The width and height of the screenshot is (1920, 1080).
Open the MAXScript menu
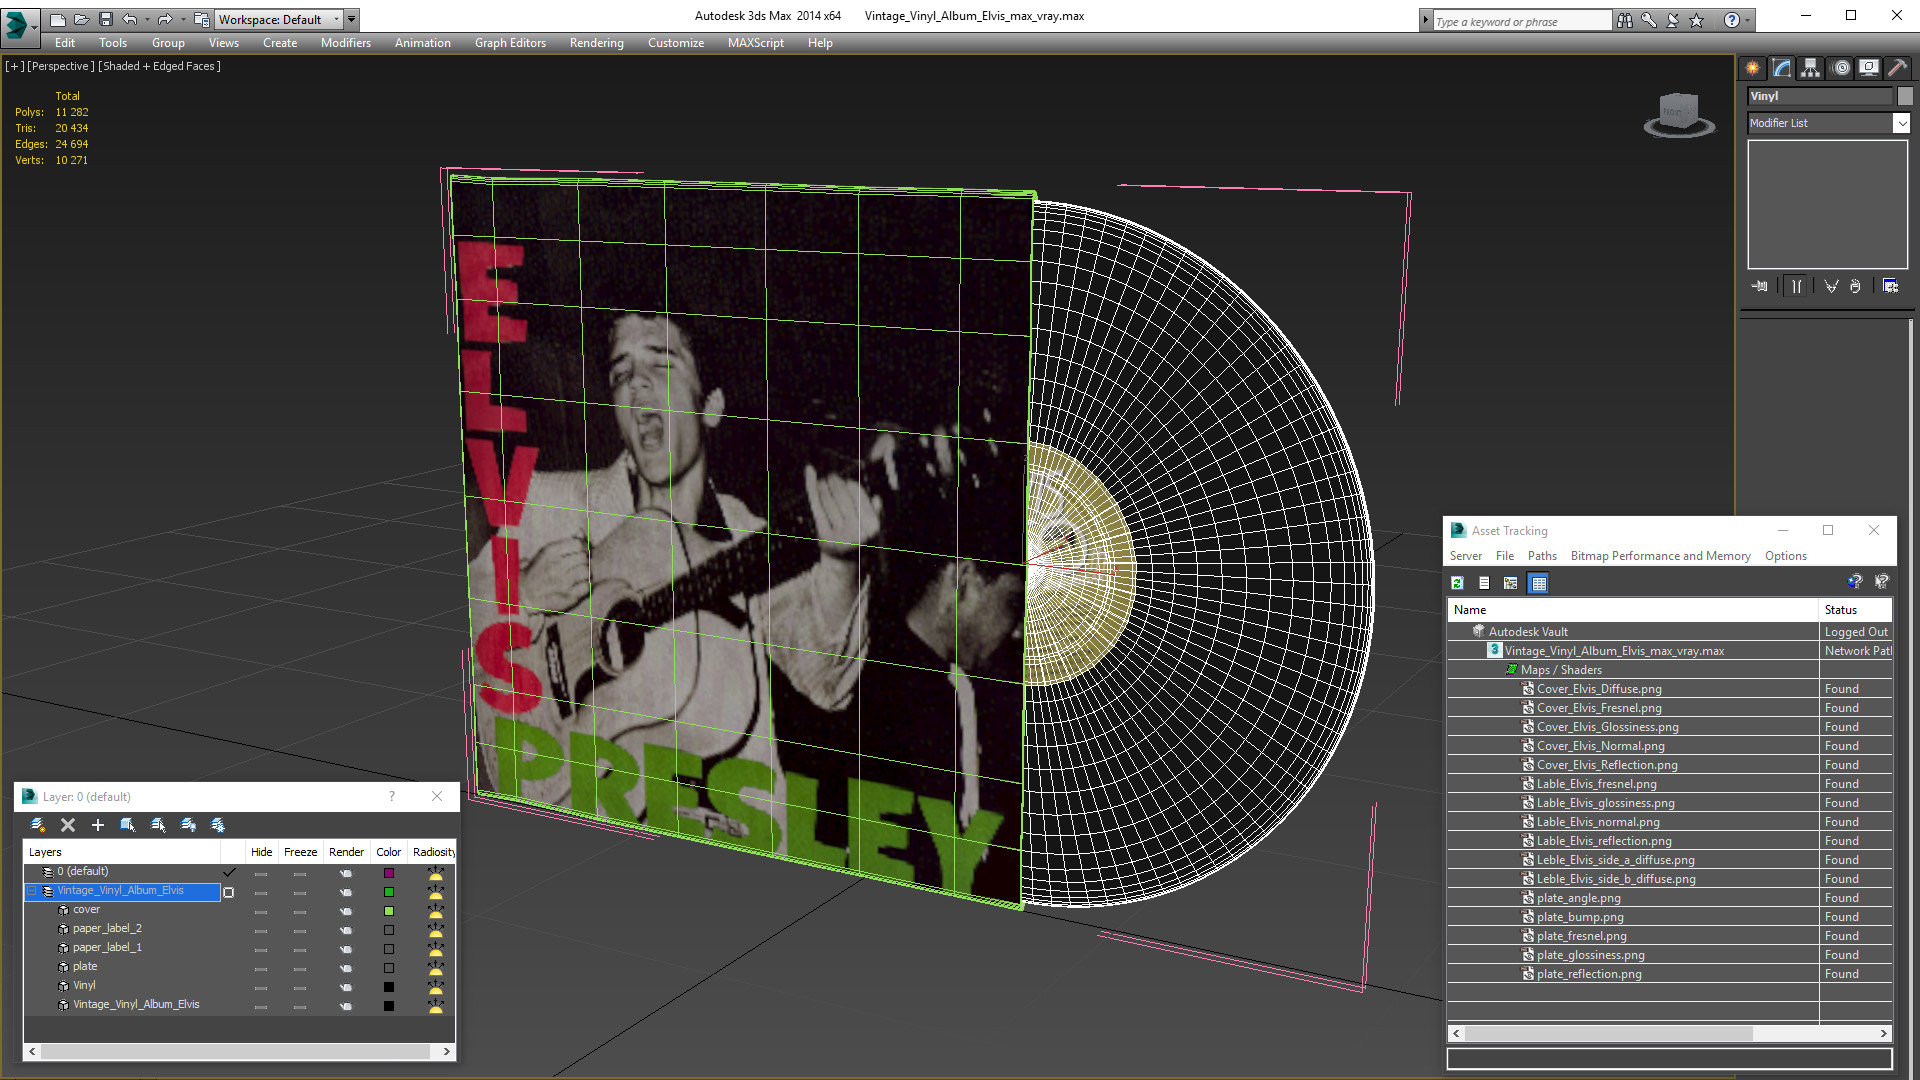coord(755,43)
